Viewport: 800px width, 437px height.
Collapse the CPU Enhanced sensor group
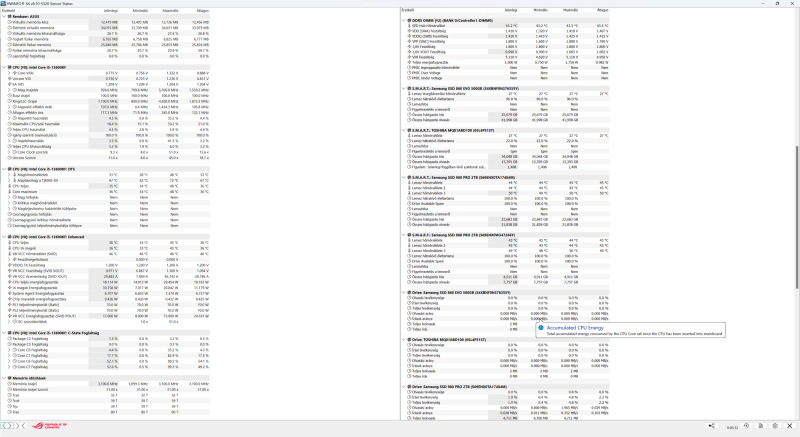click(x=4, y=237)
